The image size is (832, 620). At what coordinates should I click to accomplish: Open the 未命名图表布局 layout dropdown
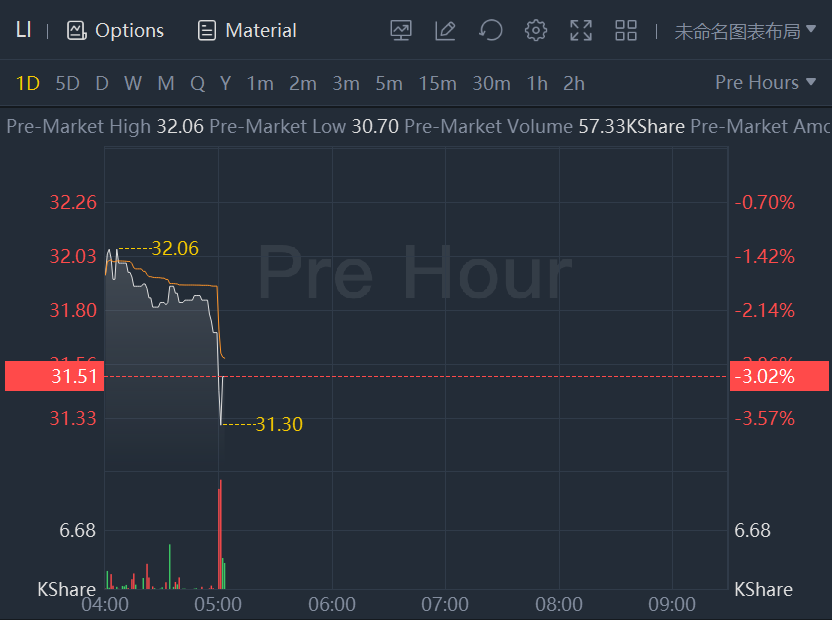[745, 31]
